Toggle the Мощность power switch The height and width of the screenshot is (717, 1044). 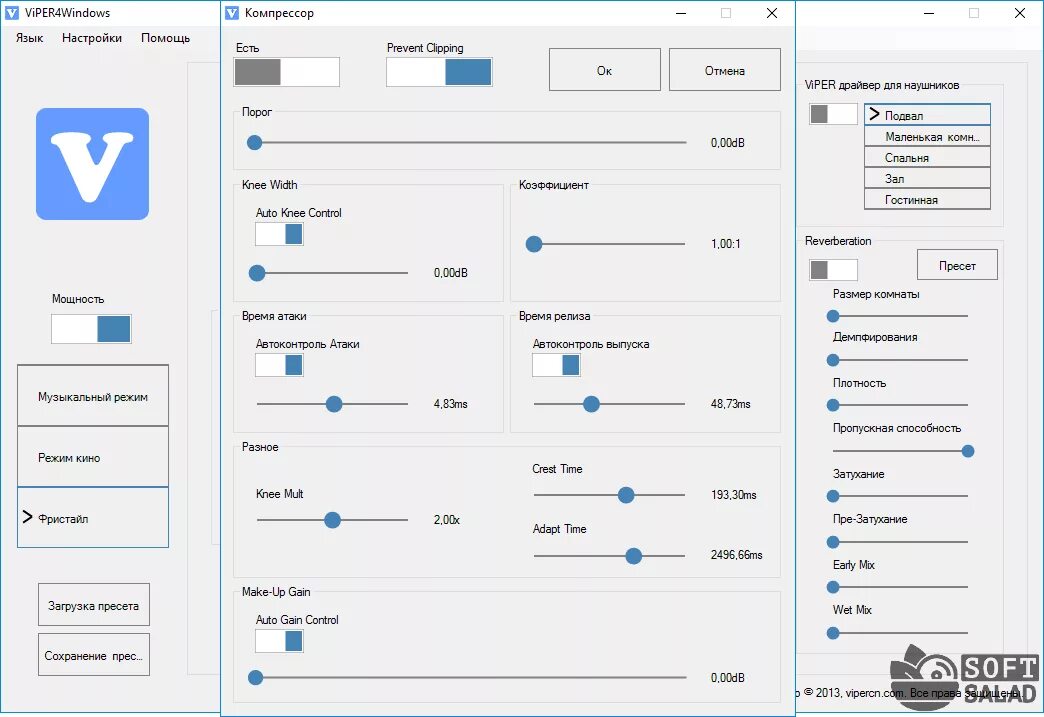tap(91, 329)
